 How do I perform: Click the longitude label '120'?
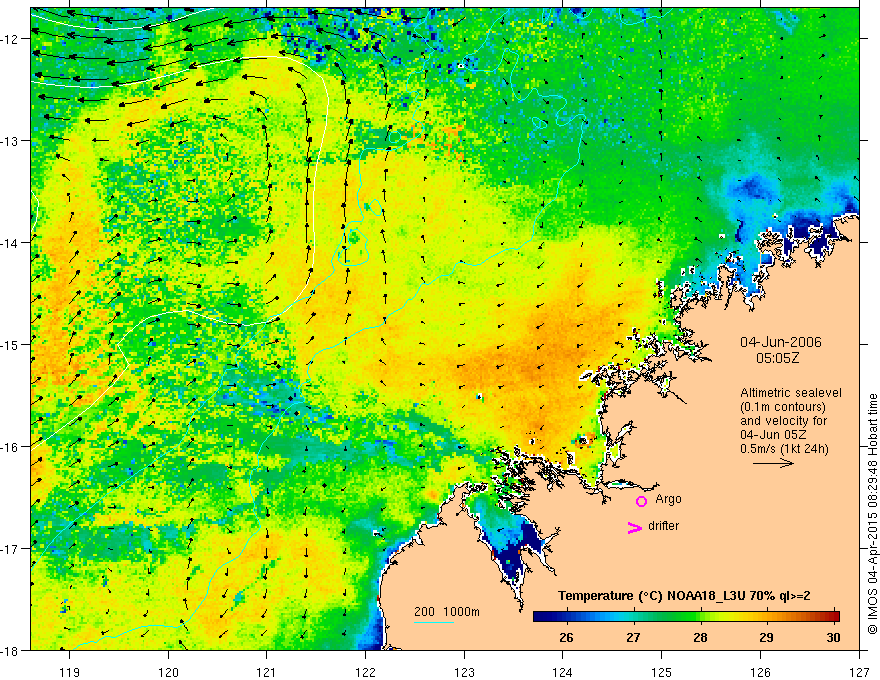click(x=168, y=672)
